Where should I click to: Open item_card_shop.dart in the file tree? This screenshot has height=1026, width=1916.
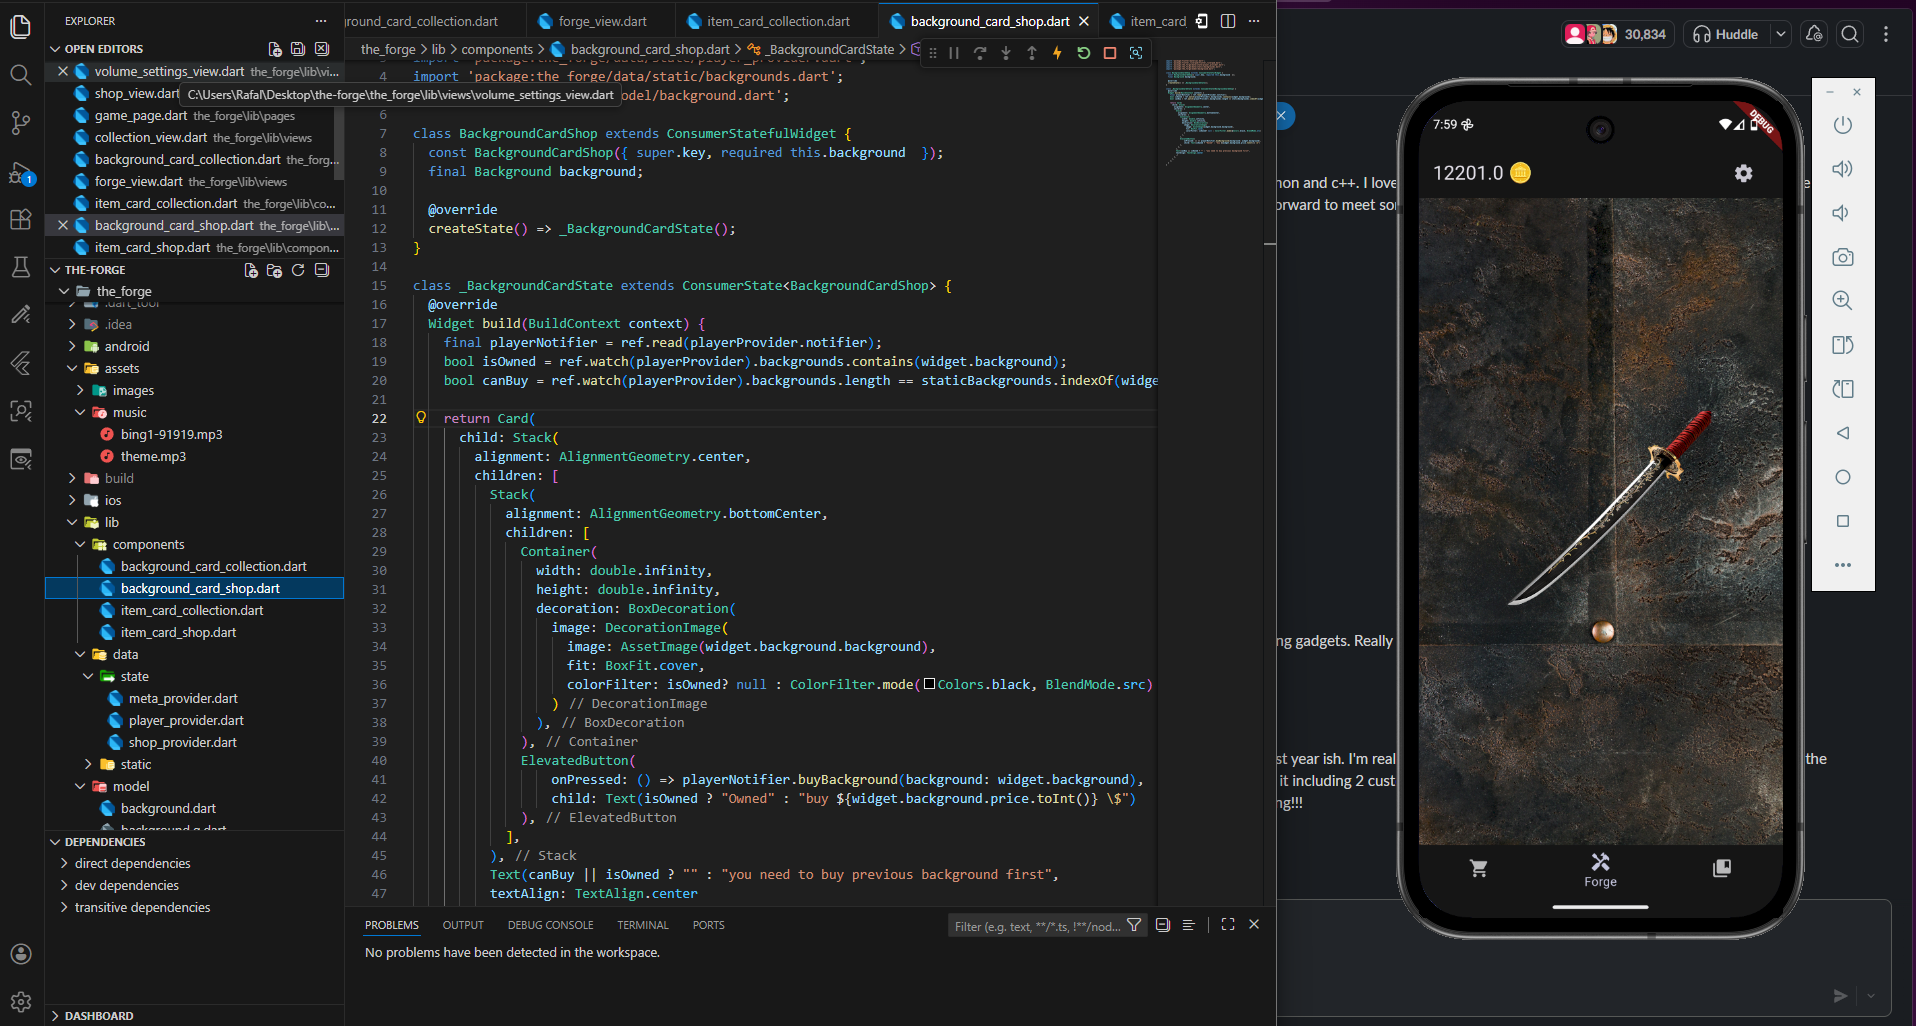[178, 632]
